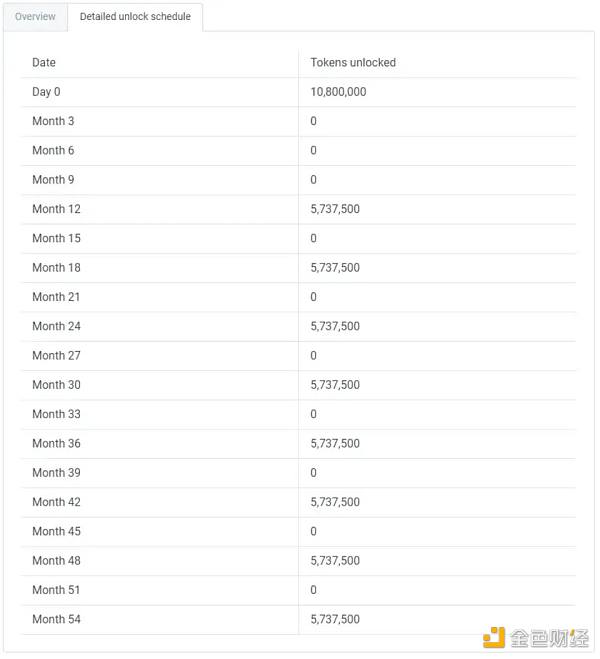
Task: Click the Tokens unlocked column header
Action: (353, 62)
